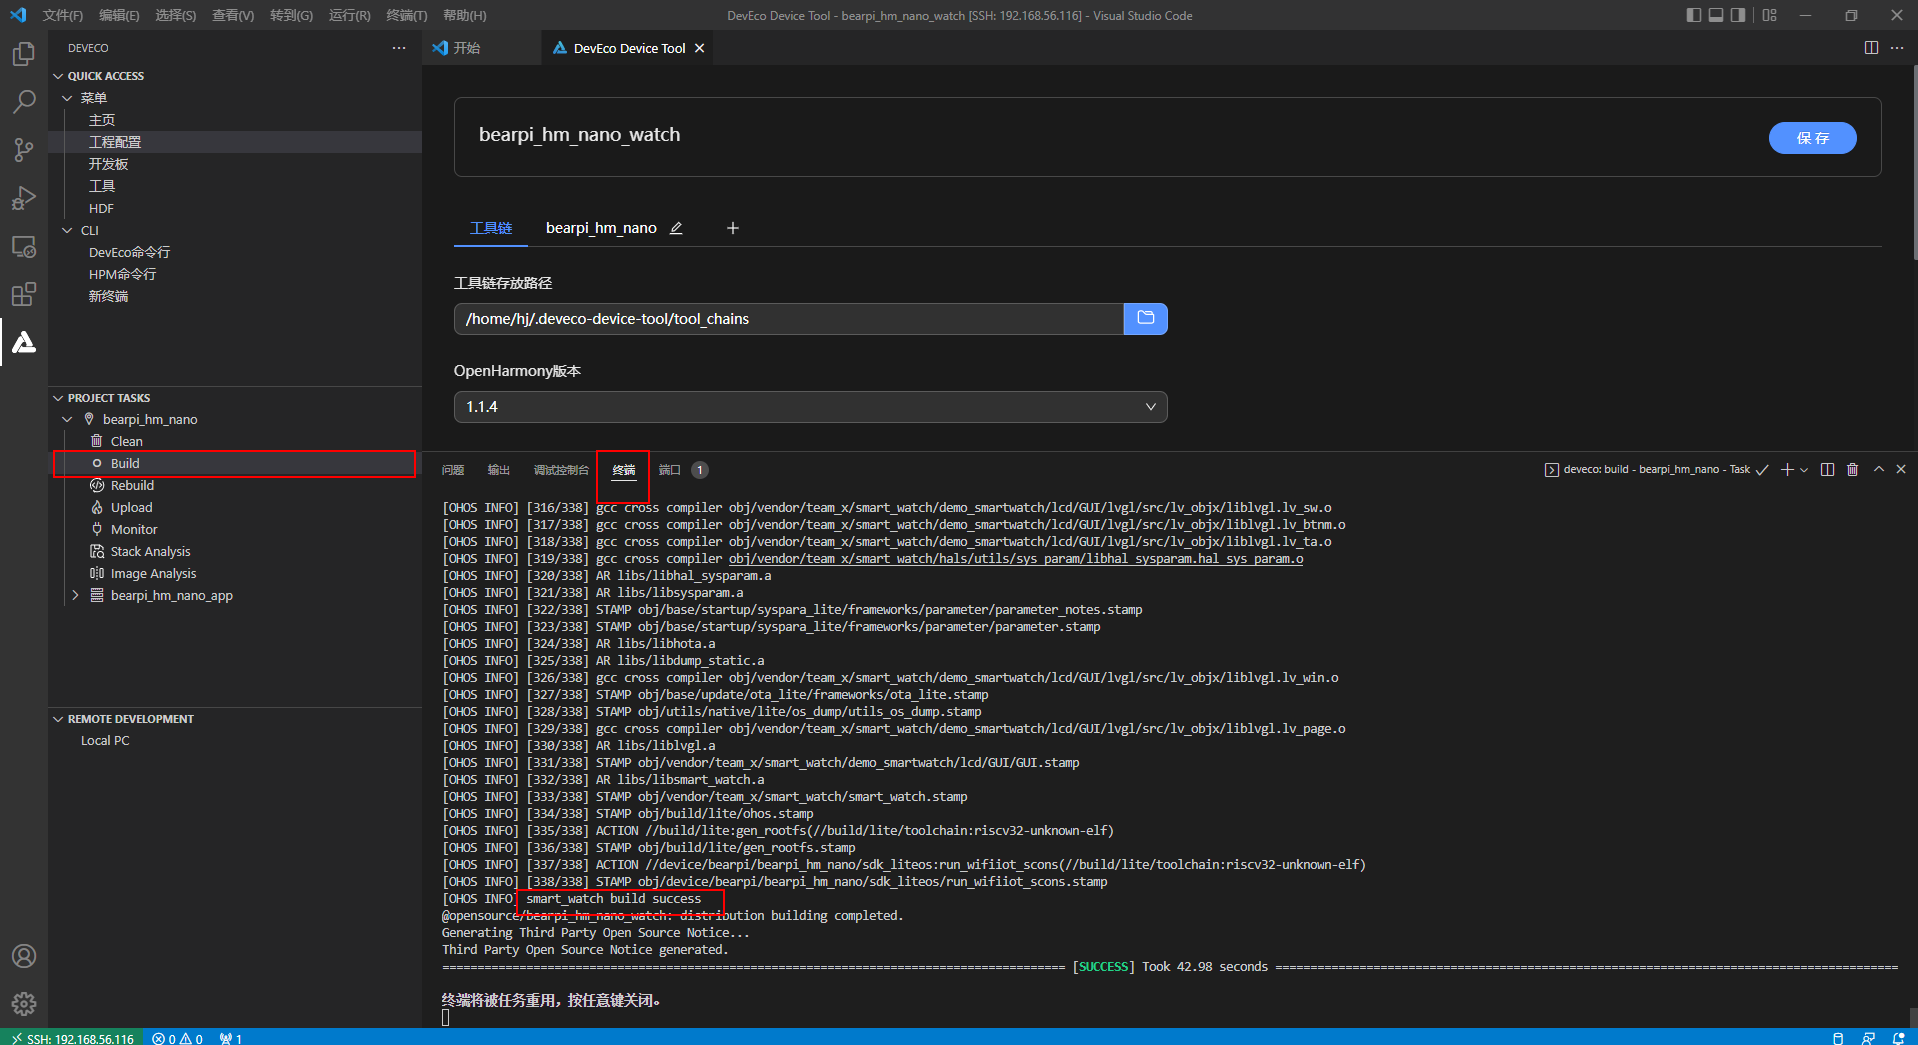Open notifications bell in the status bar
Image resolution: width=1918 pixels, height=1045 pixels.
[x=1898, y=1038]
